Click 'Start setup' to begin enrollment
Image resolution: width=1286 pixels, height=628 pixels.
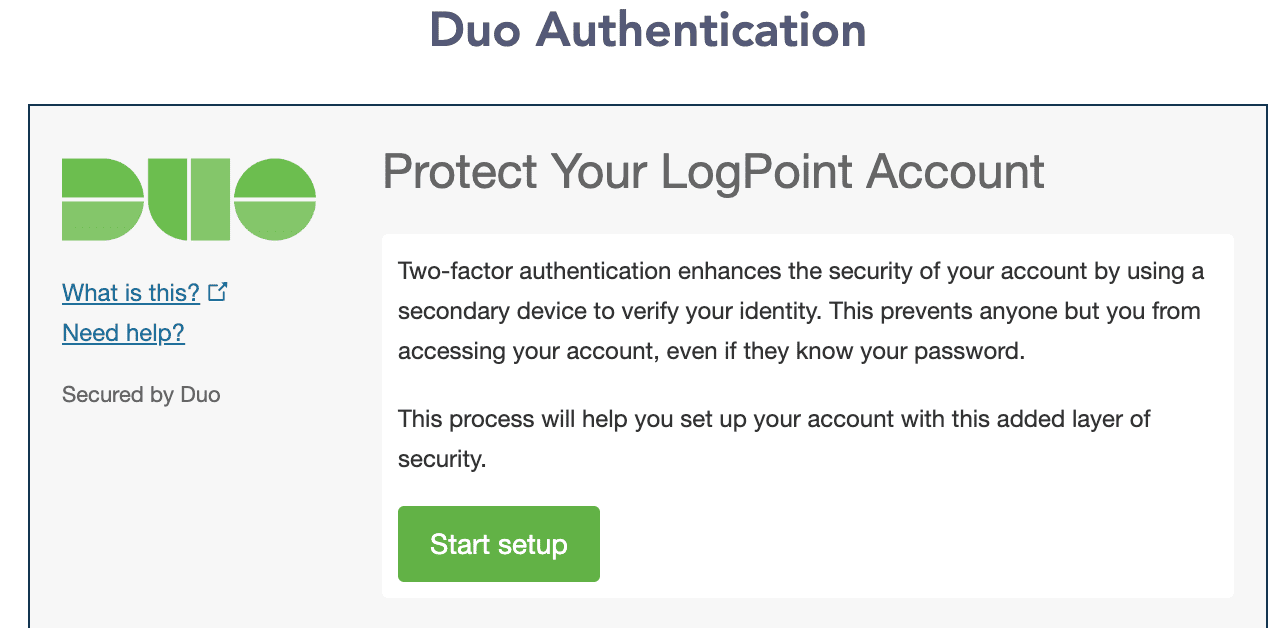pos(498,543)
